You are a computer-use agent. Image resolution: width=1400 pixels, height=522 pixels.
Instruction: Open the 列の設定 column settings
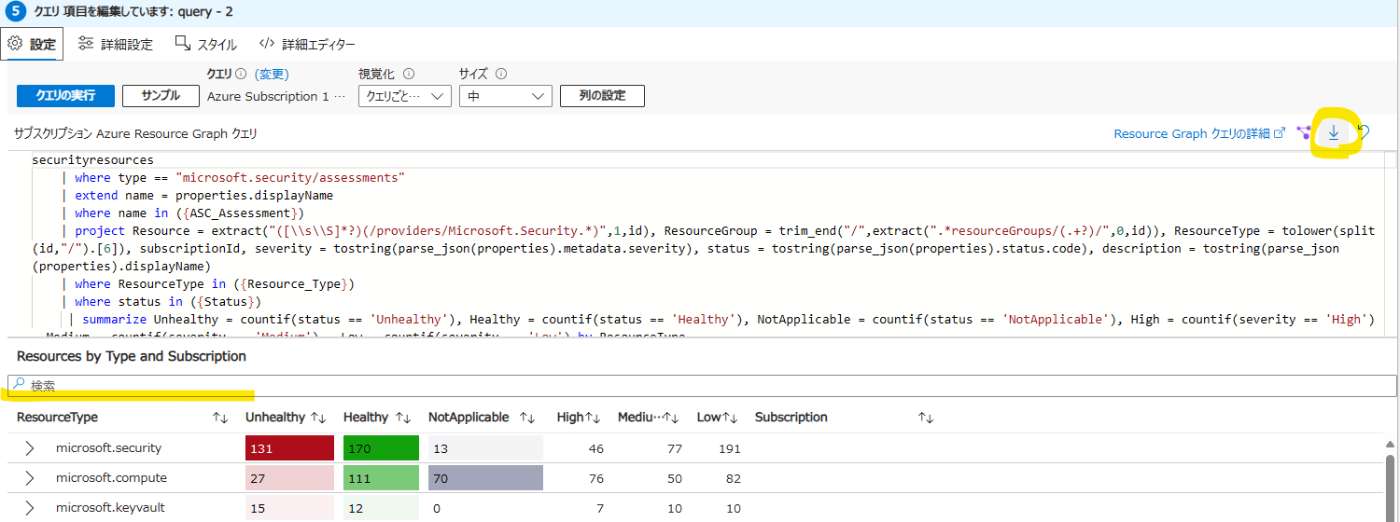[x=602, y=96]
